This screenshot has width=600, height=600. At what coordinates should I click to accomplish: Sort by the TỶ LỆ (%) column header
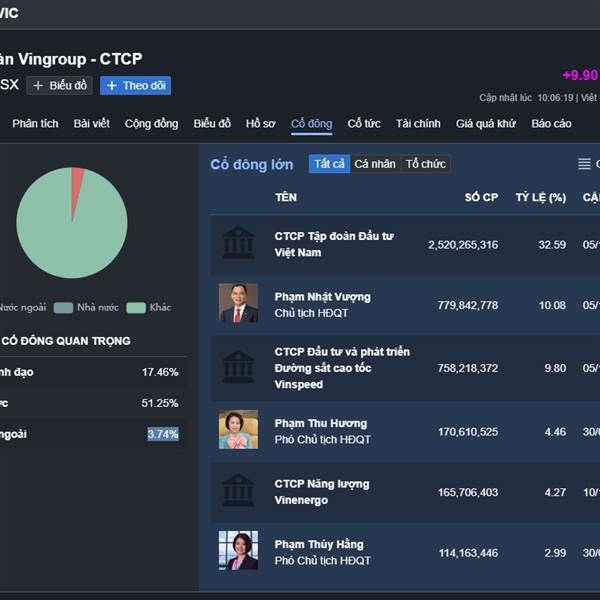click(540, 197)
